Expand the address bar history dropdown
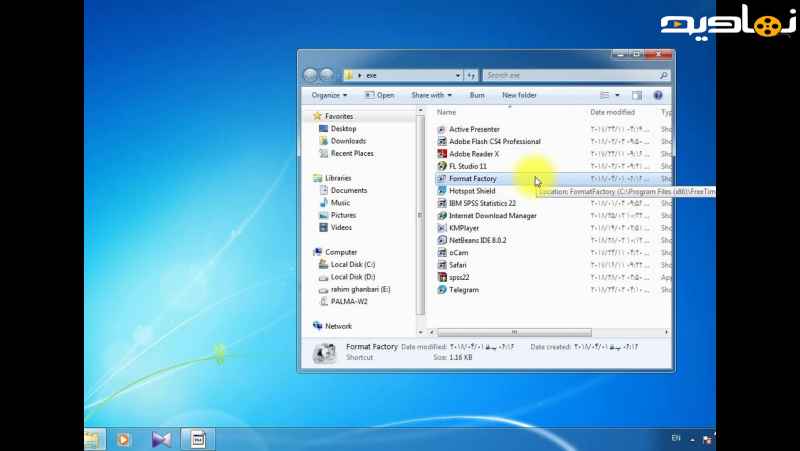Screen dimensions: 800x451 pyautogui.click(x=458, y=76)
